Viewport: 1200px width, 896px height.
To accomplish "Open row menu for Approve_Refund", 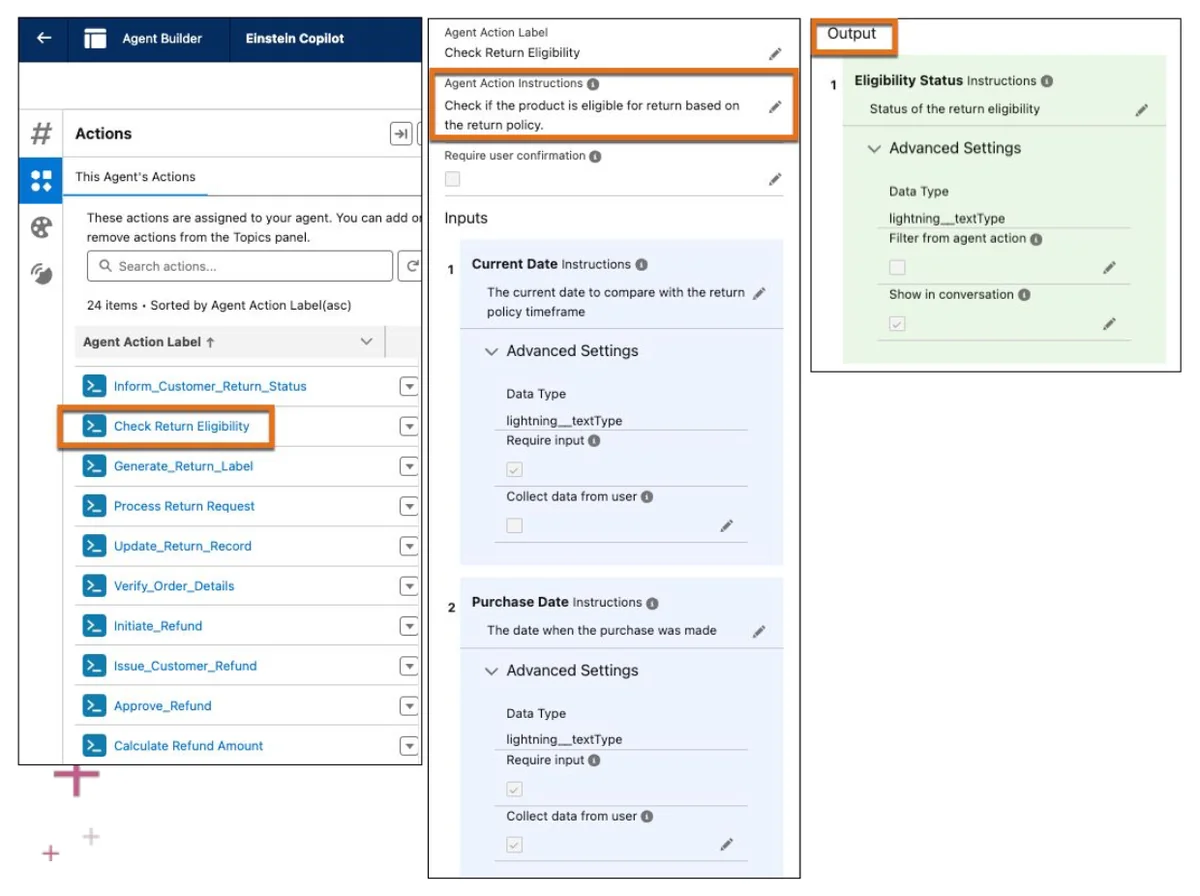I will click(x=408, y=707).
